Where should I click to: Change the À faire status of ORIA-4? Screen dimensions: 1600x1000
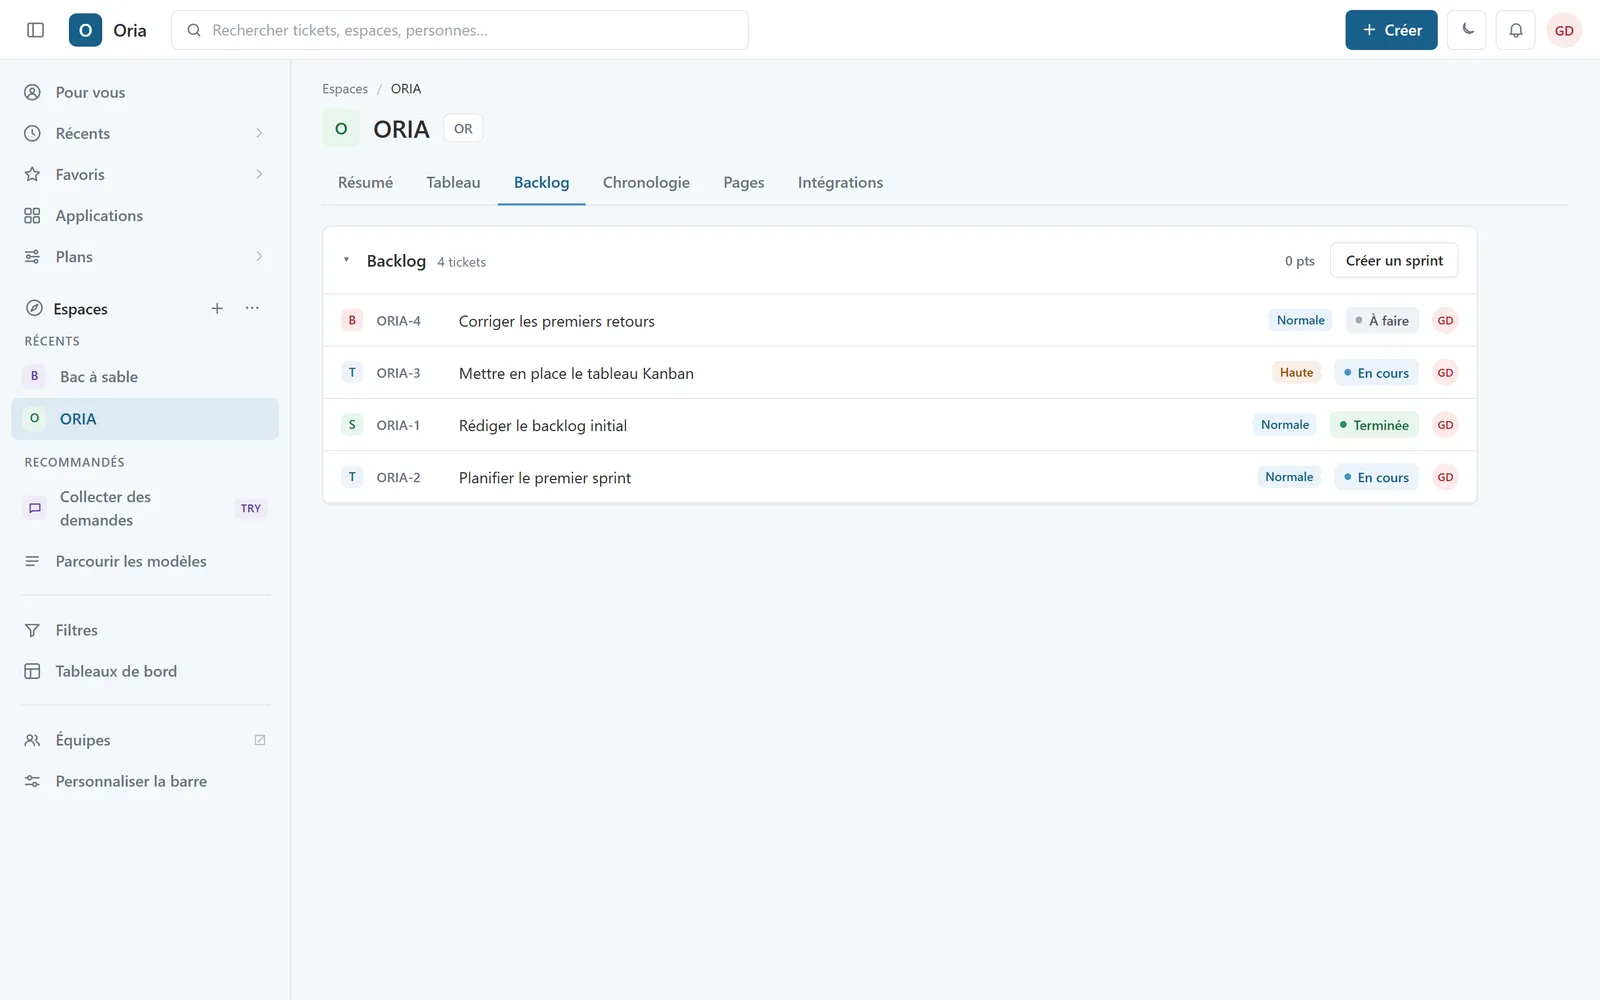click(x=1381, y=320)
